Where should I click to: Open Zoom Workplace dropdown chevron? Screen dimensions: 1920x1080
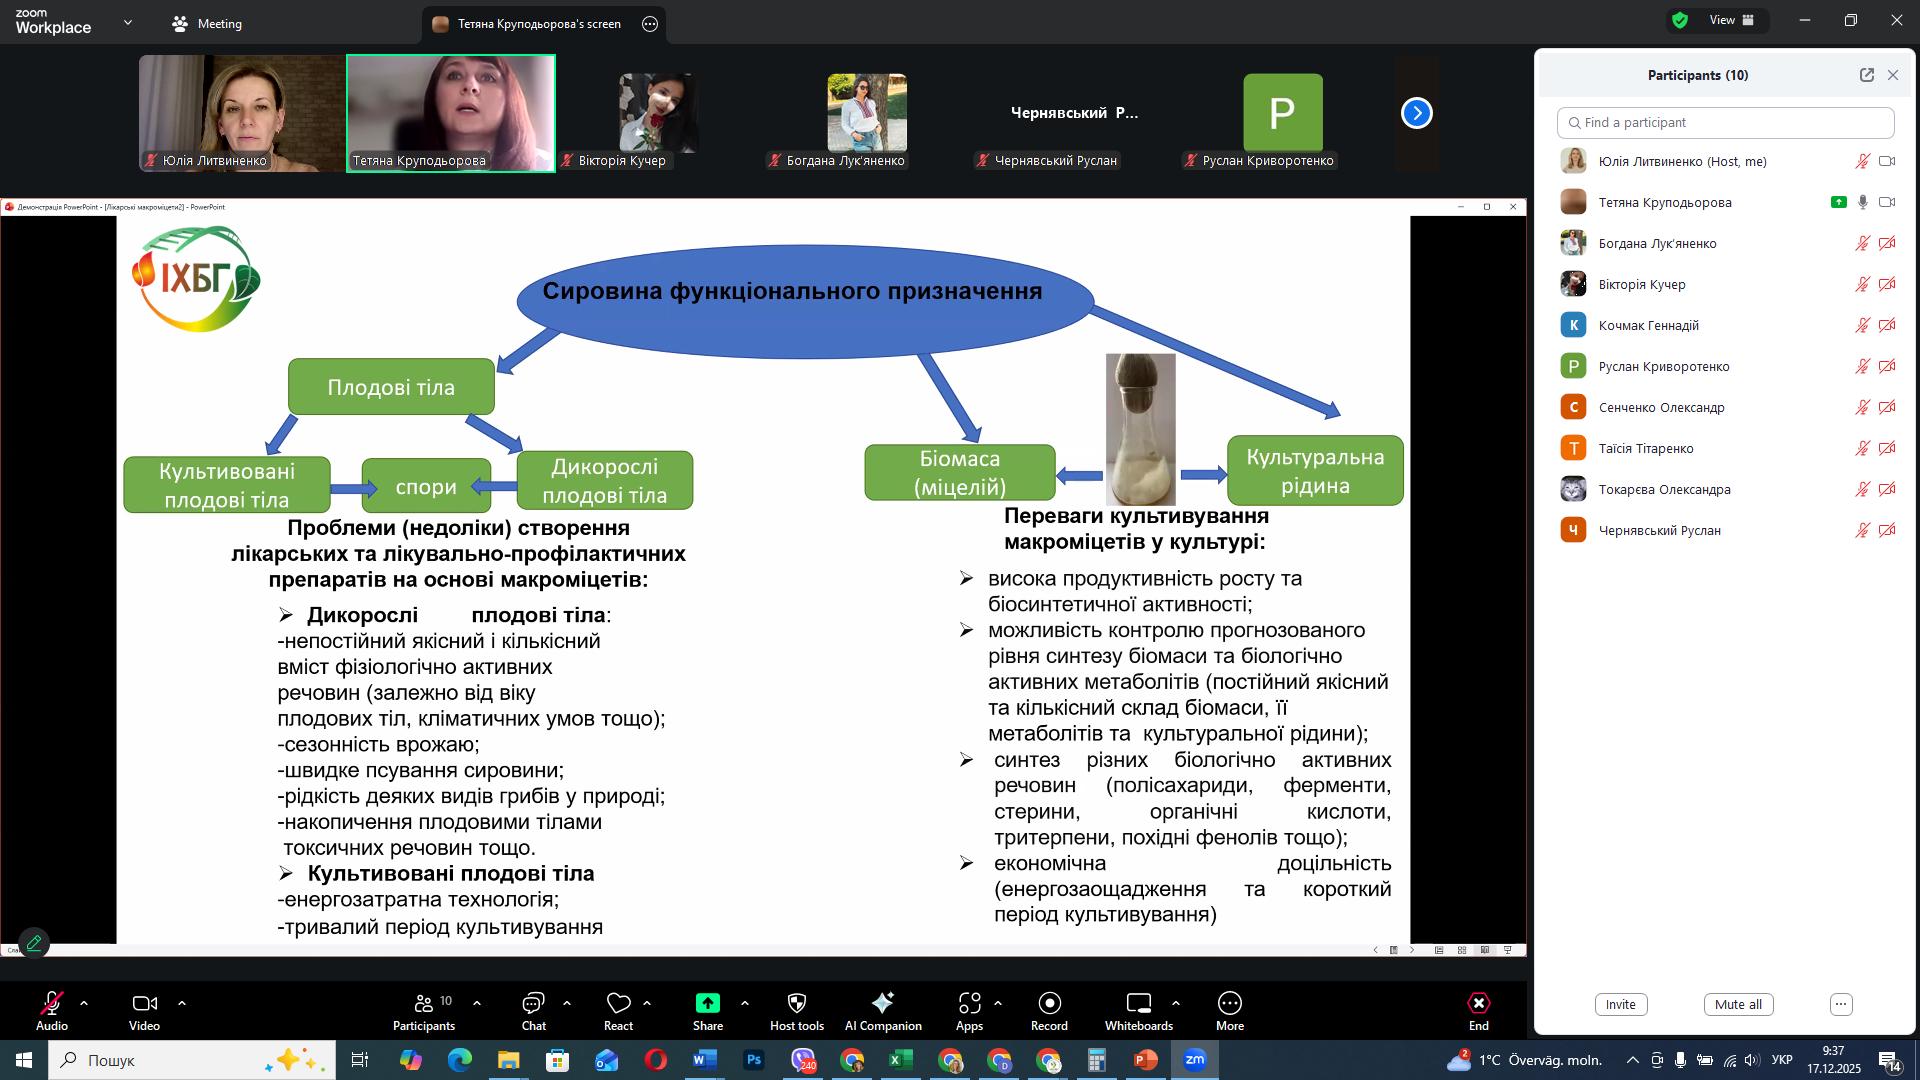[127, 23]
